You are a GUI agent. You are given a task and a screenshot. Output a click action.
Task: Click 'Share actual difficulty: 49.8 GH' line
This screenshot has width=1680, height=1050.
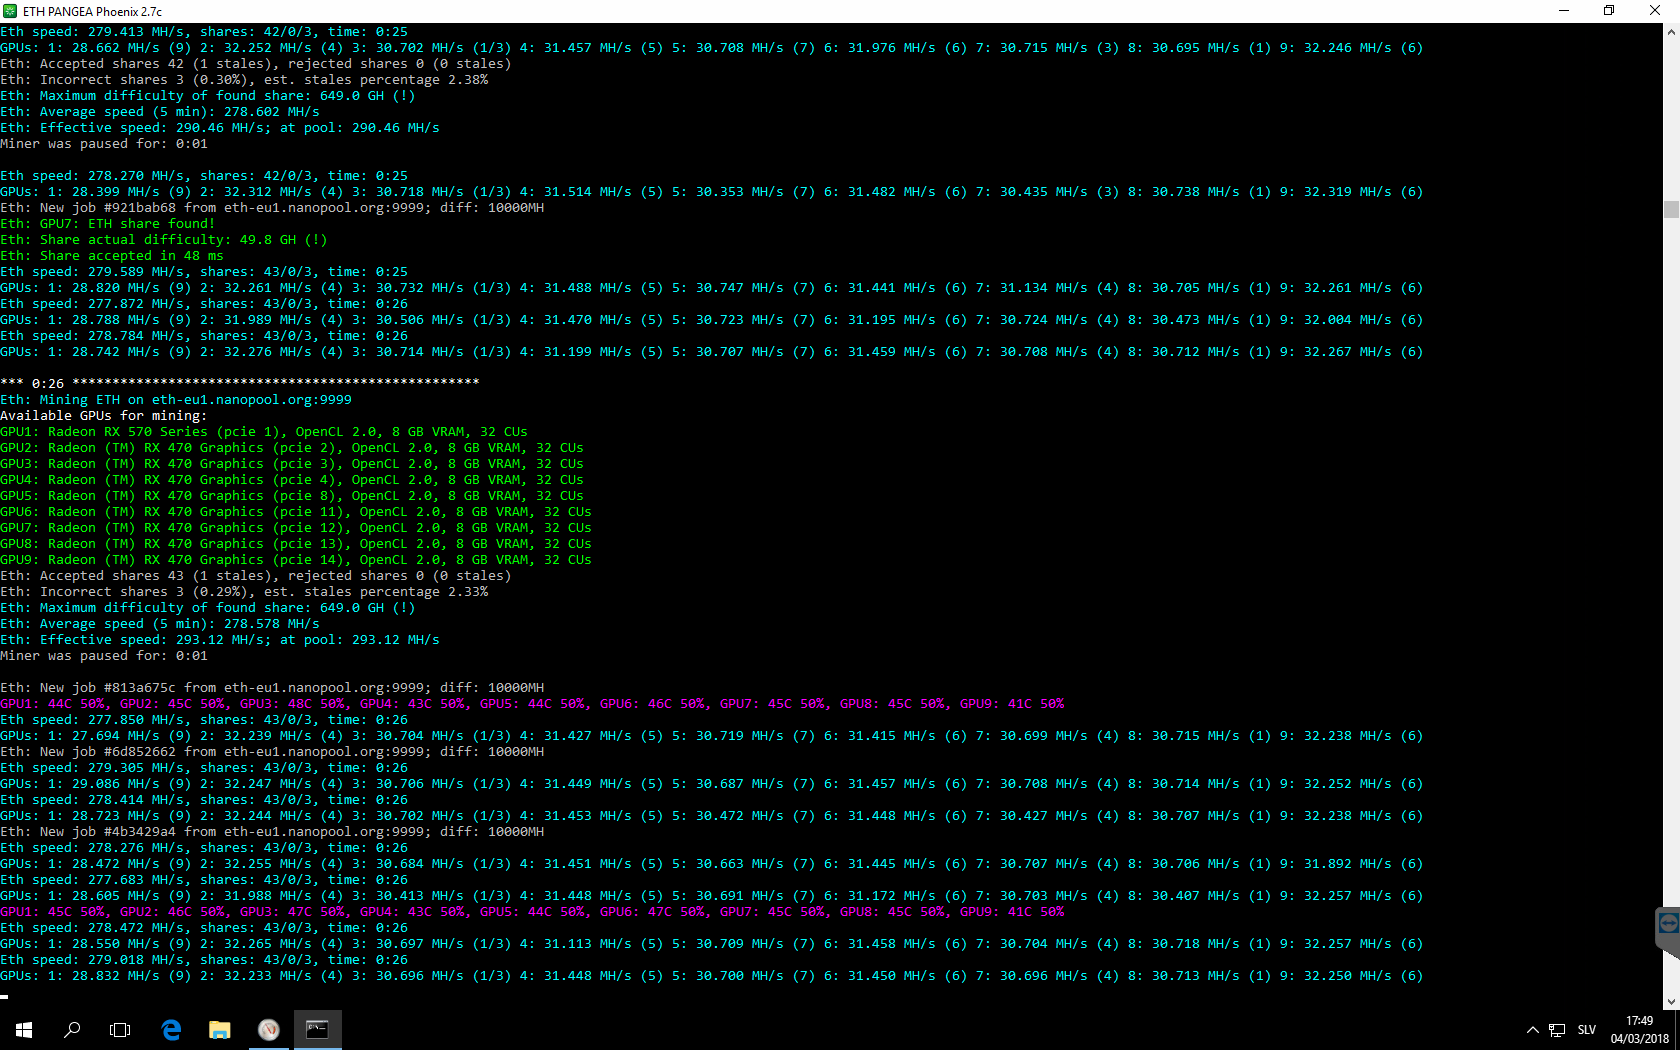coord(164,240)
